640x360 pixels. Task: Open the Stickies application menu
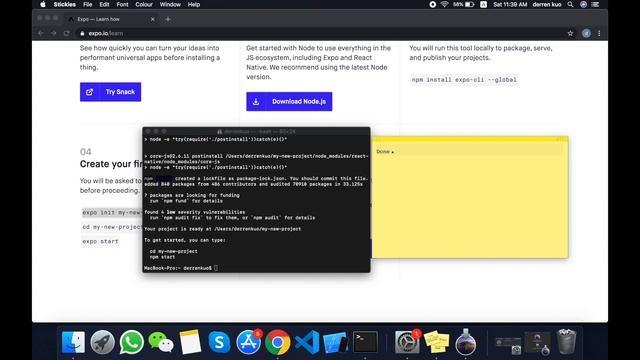point(64,4)
